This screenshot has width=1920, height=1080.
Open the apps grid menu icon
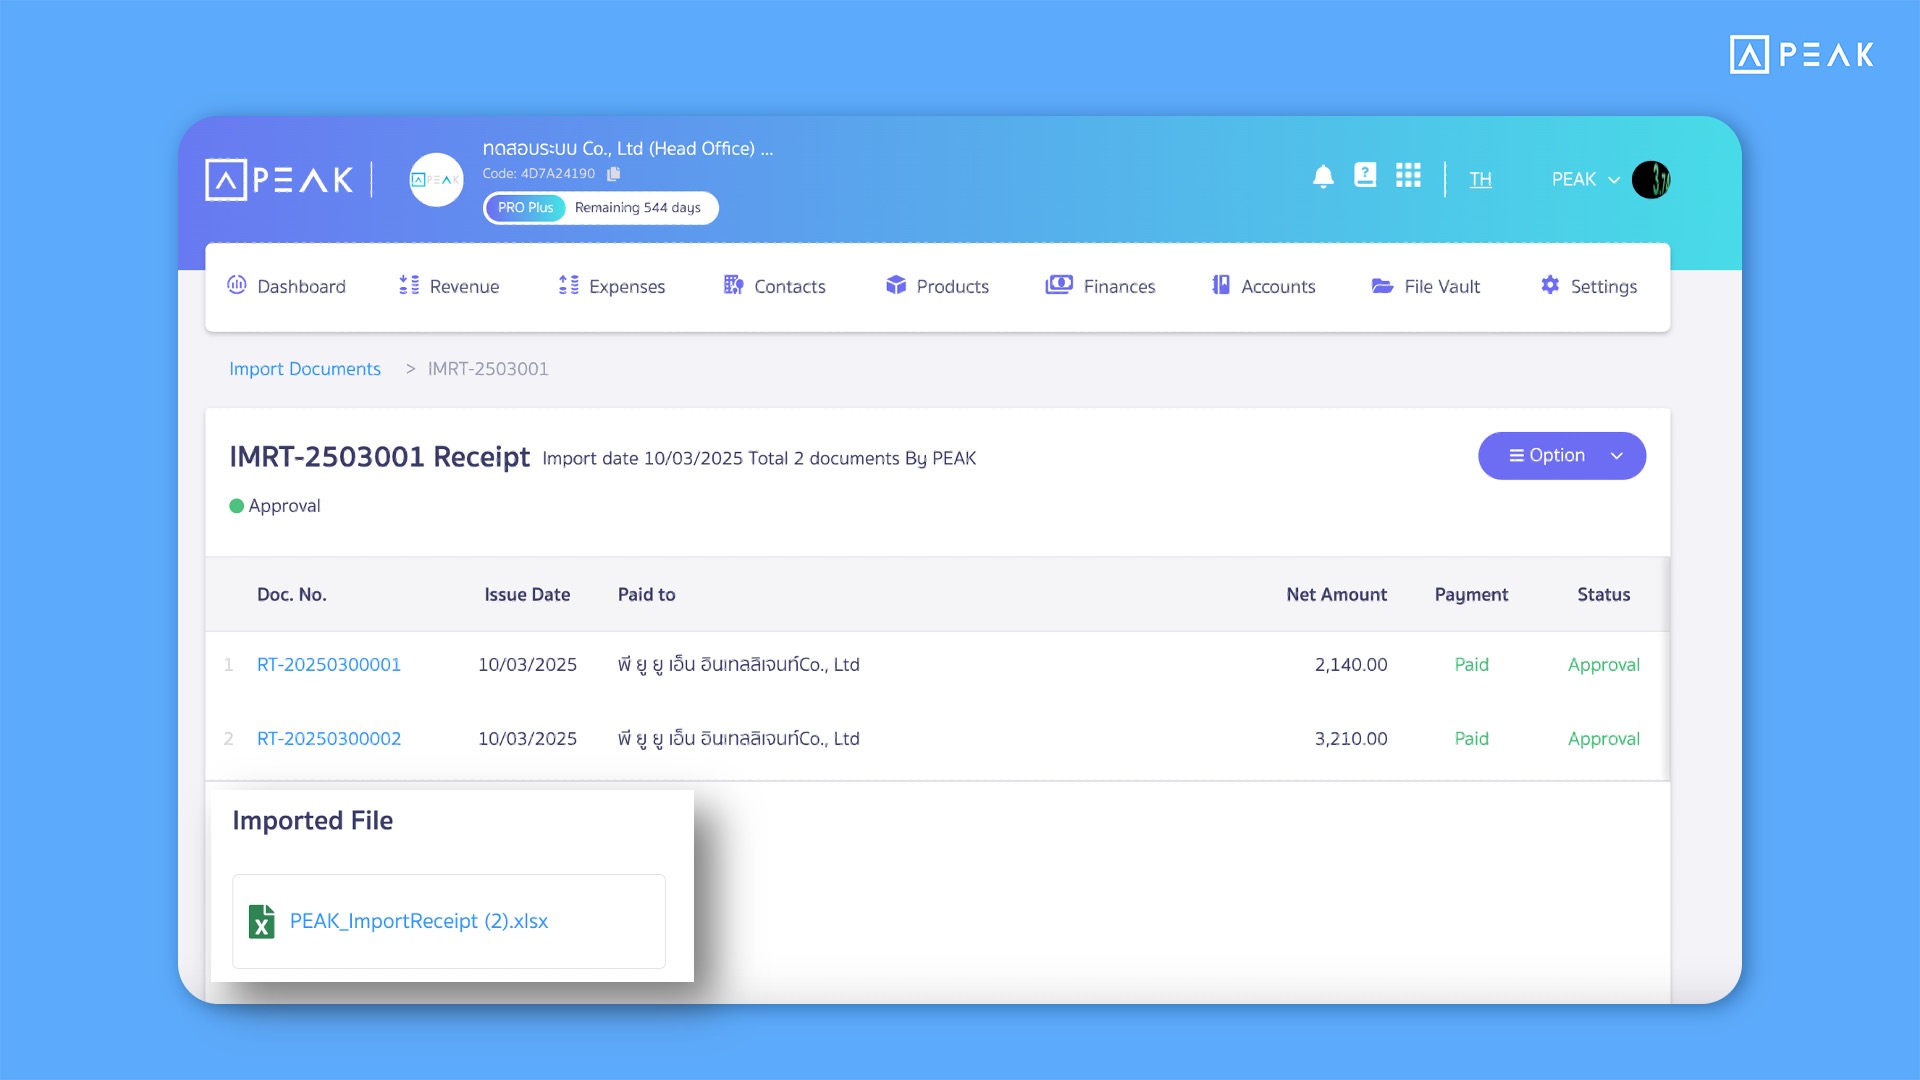click(1408, 176)
